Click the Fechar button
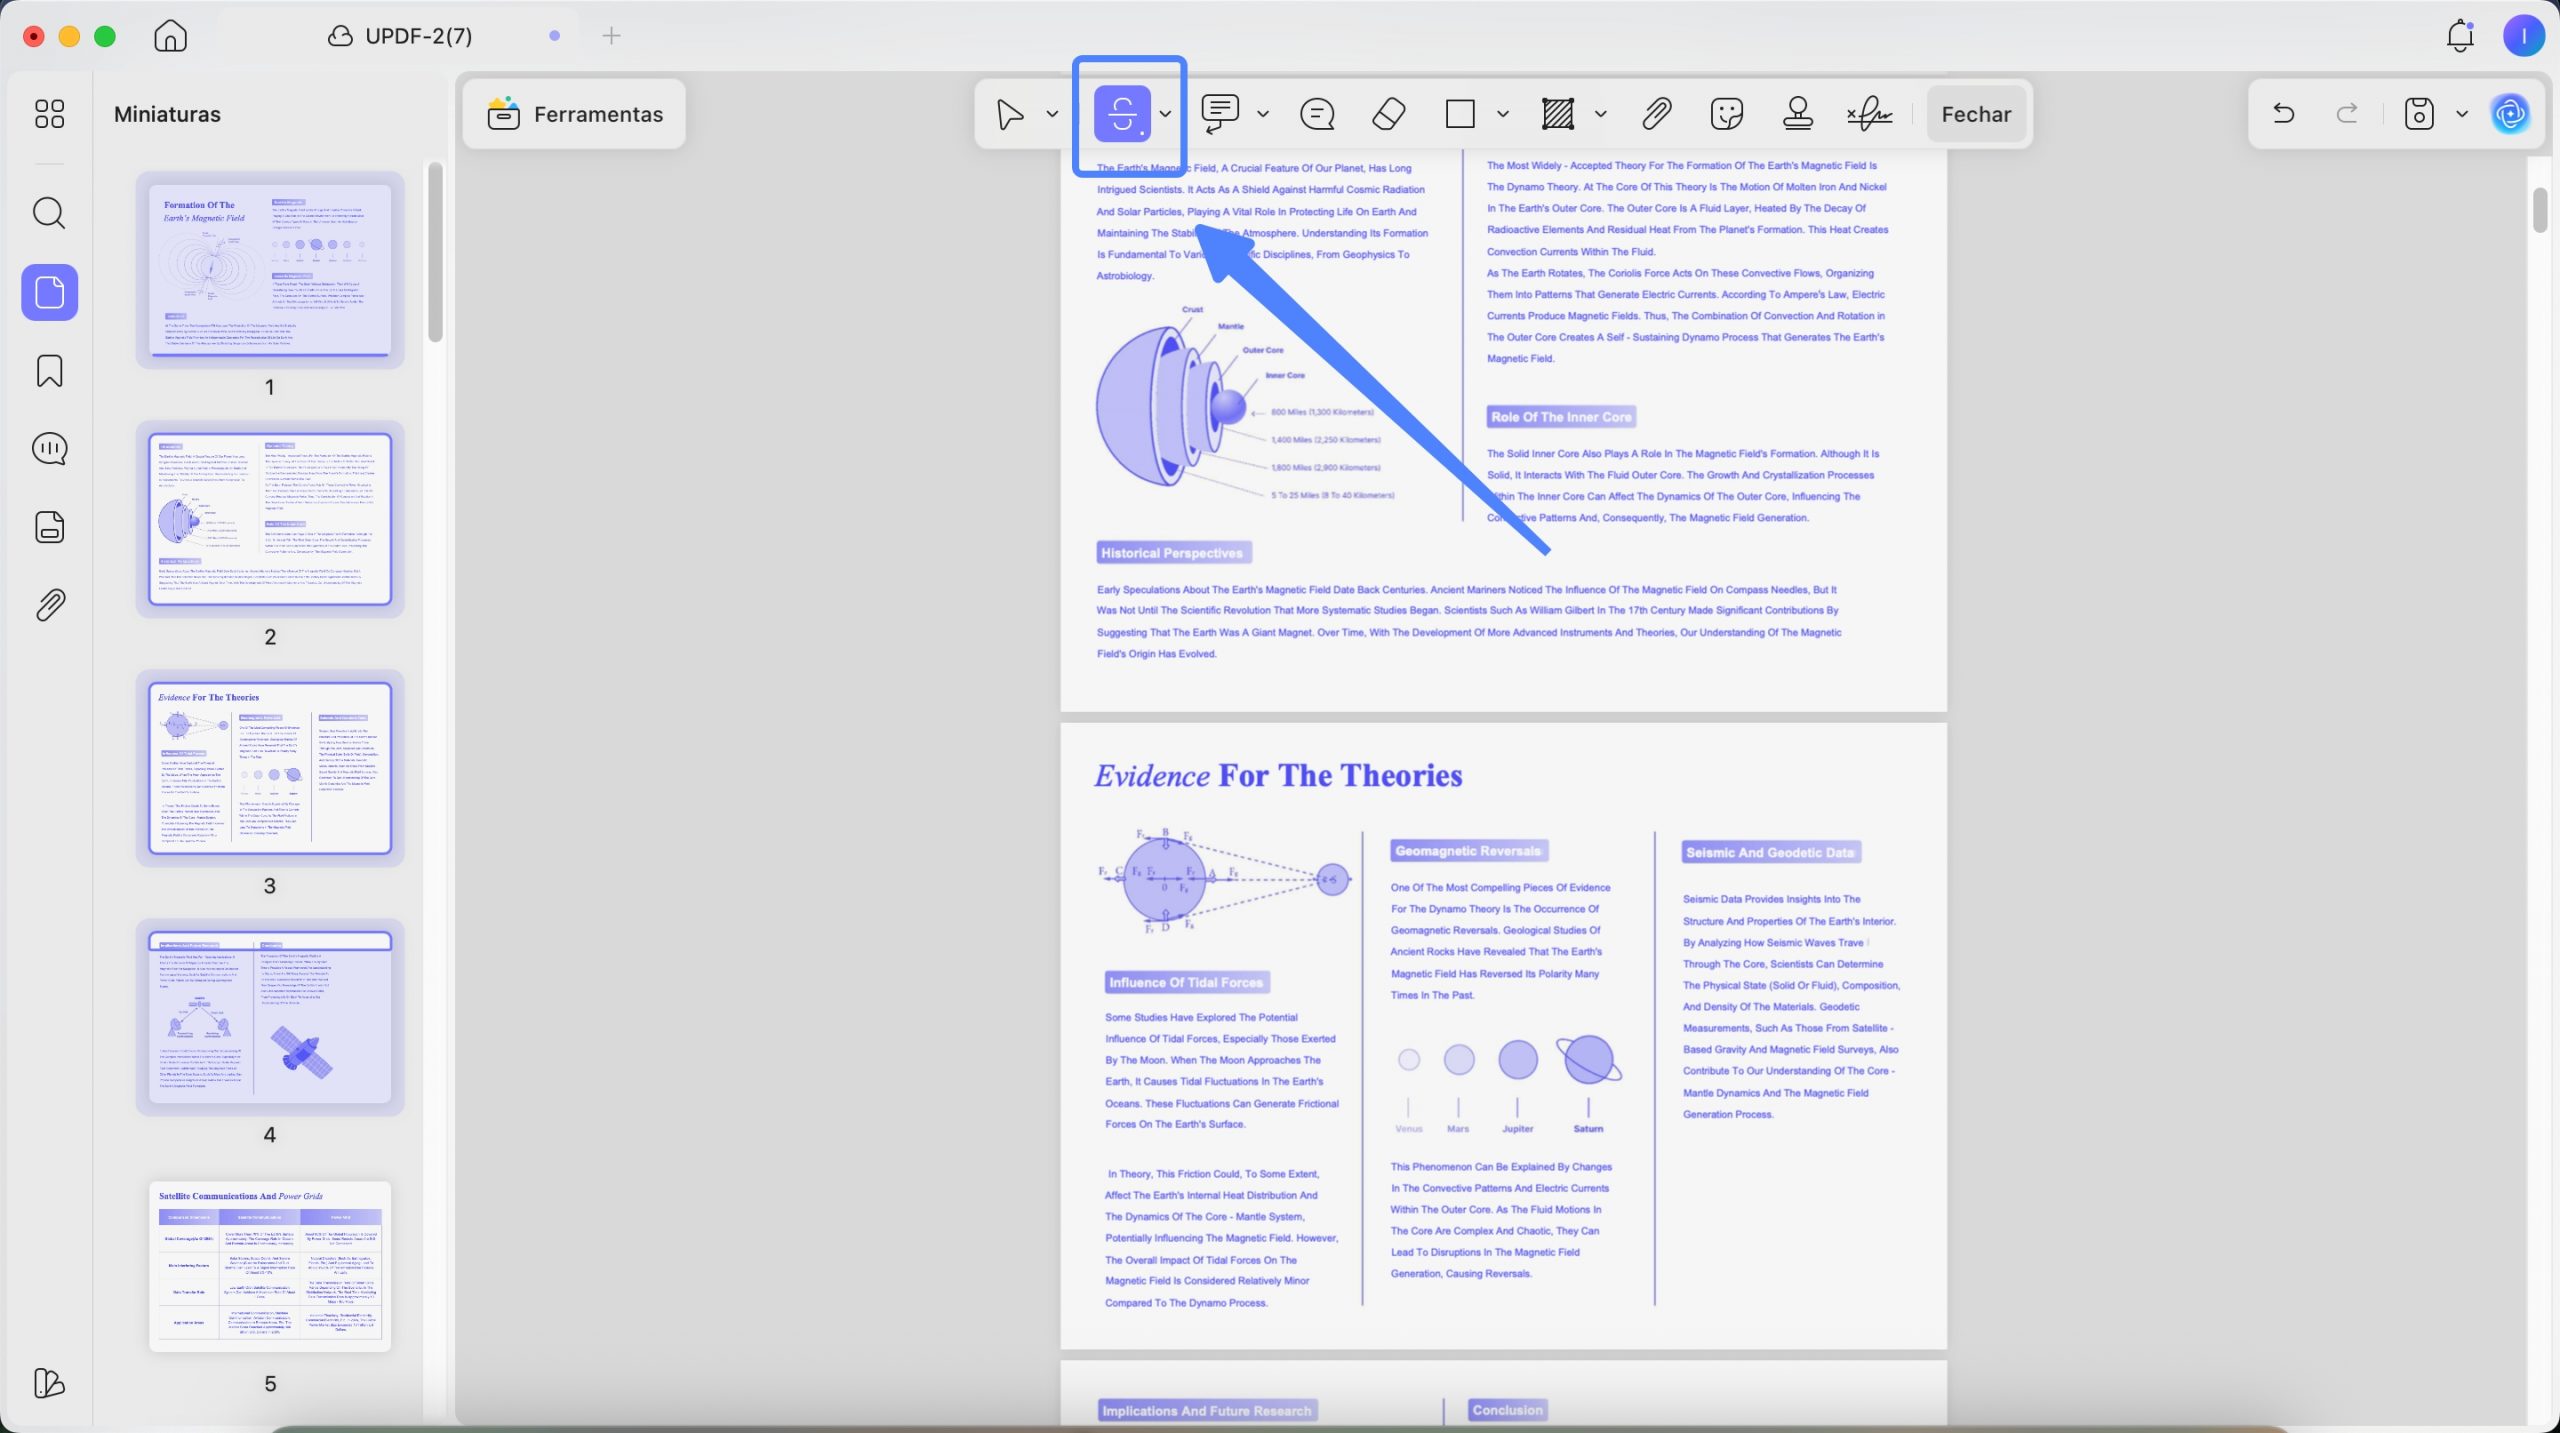The height and width of the screenshot is (1433, 2560). (1975, 114)
